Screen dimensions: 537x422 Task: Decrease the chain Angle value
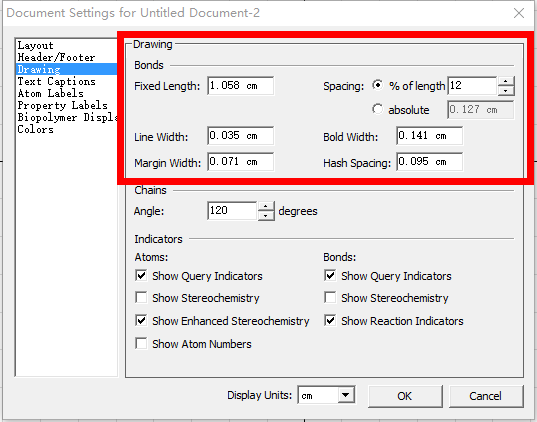pyautogui.click(x=266, y=215)
